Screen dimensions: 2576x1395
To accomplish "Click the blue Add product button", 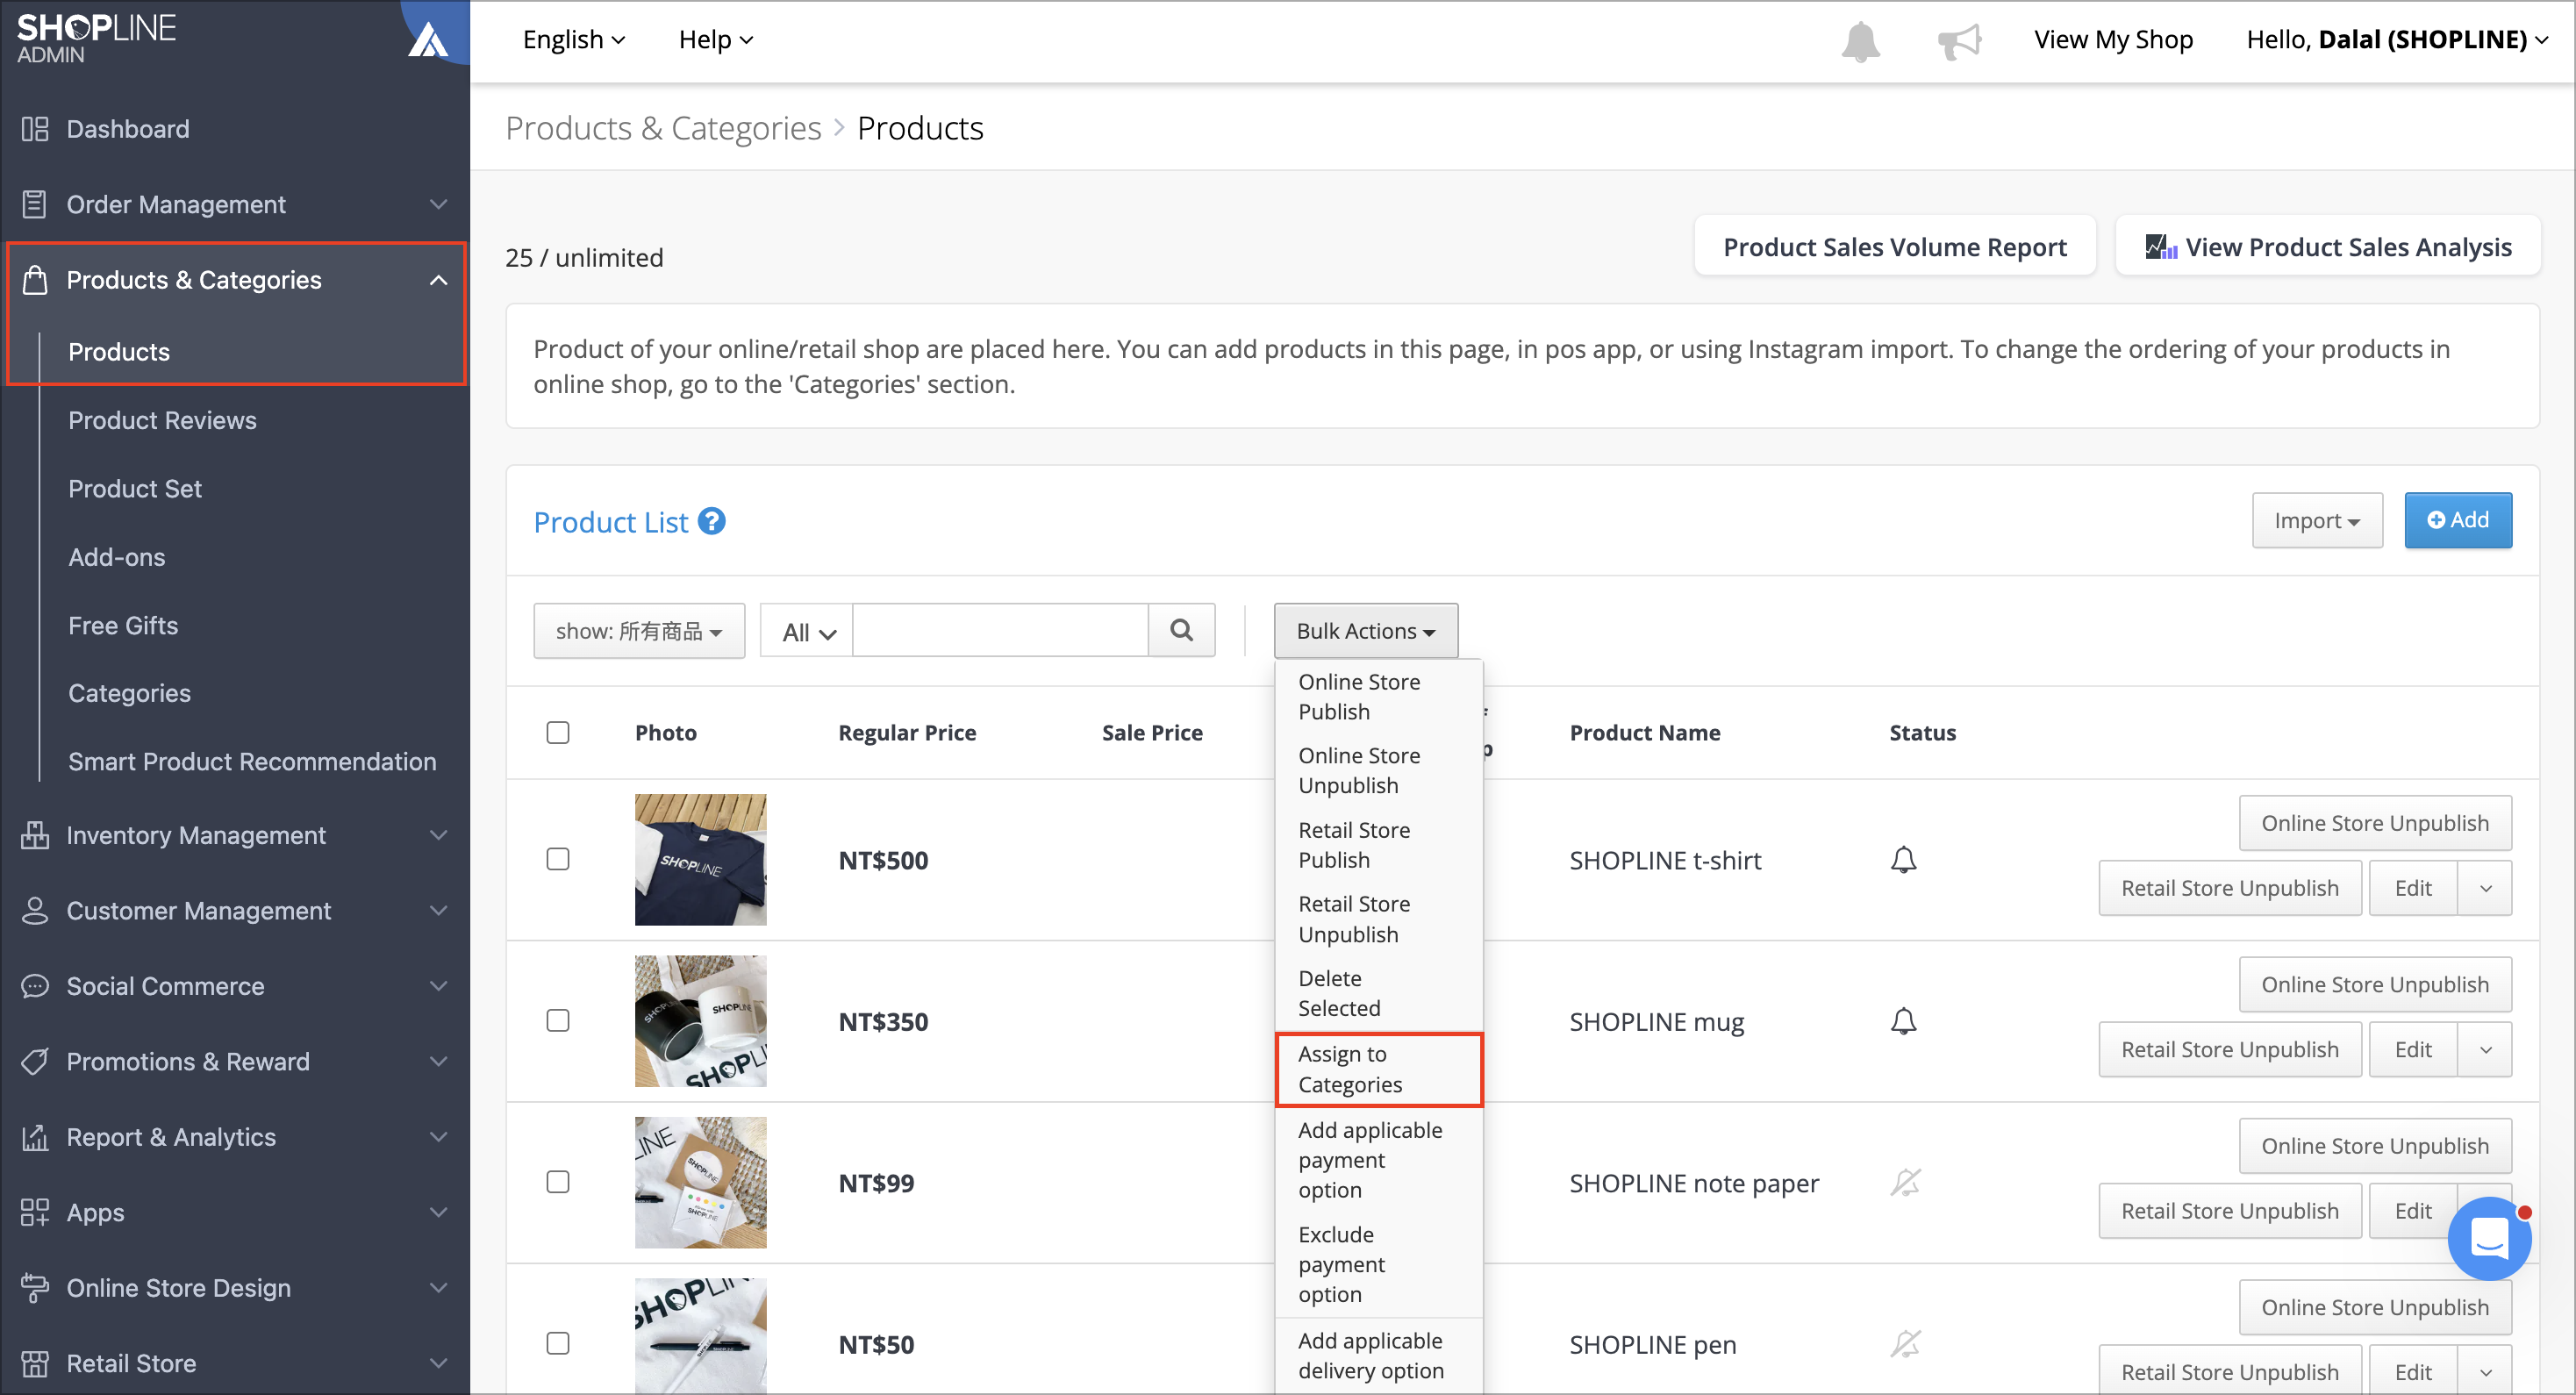I will 2458,520.
